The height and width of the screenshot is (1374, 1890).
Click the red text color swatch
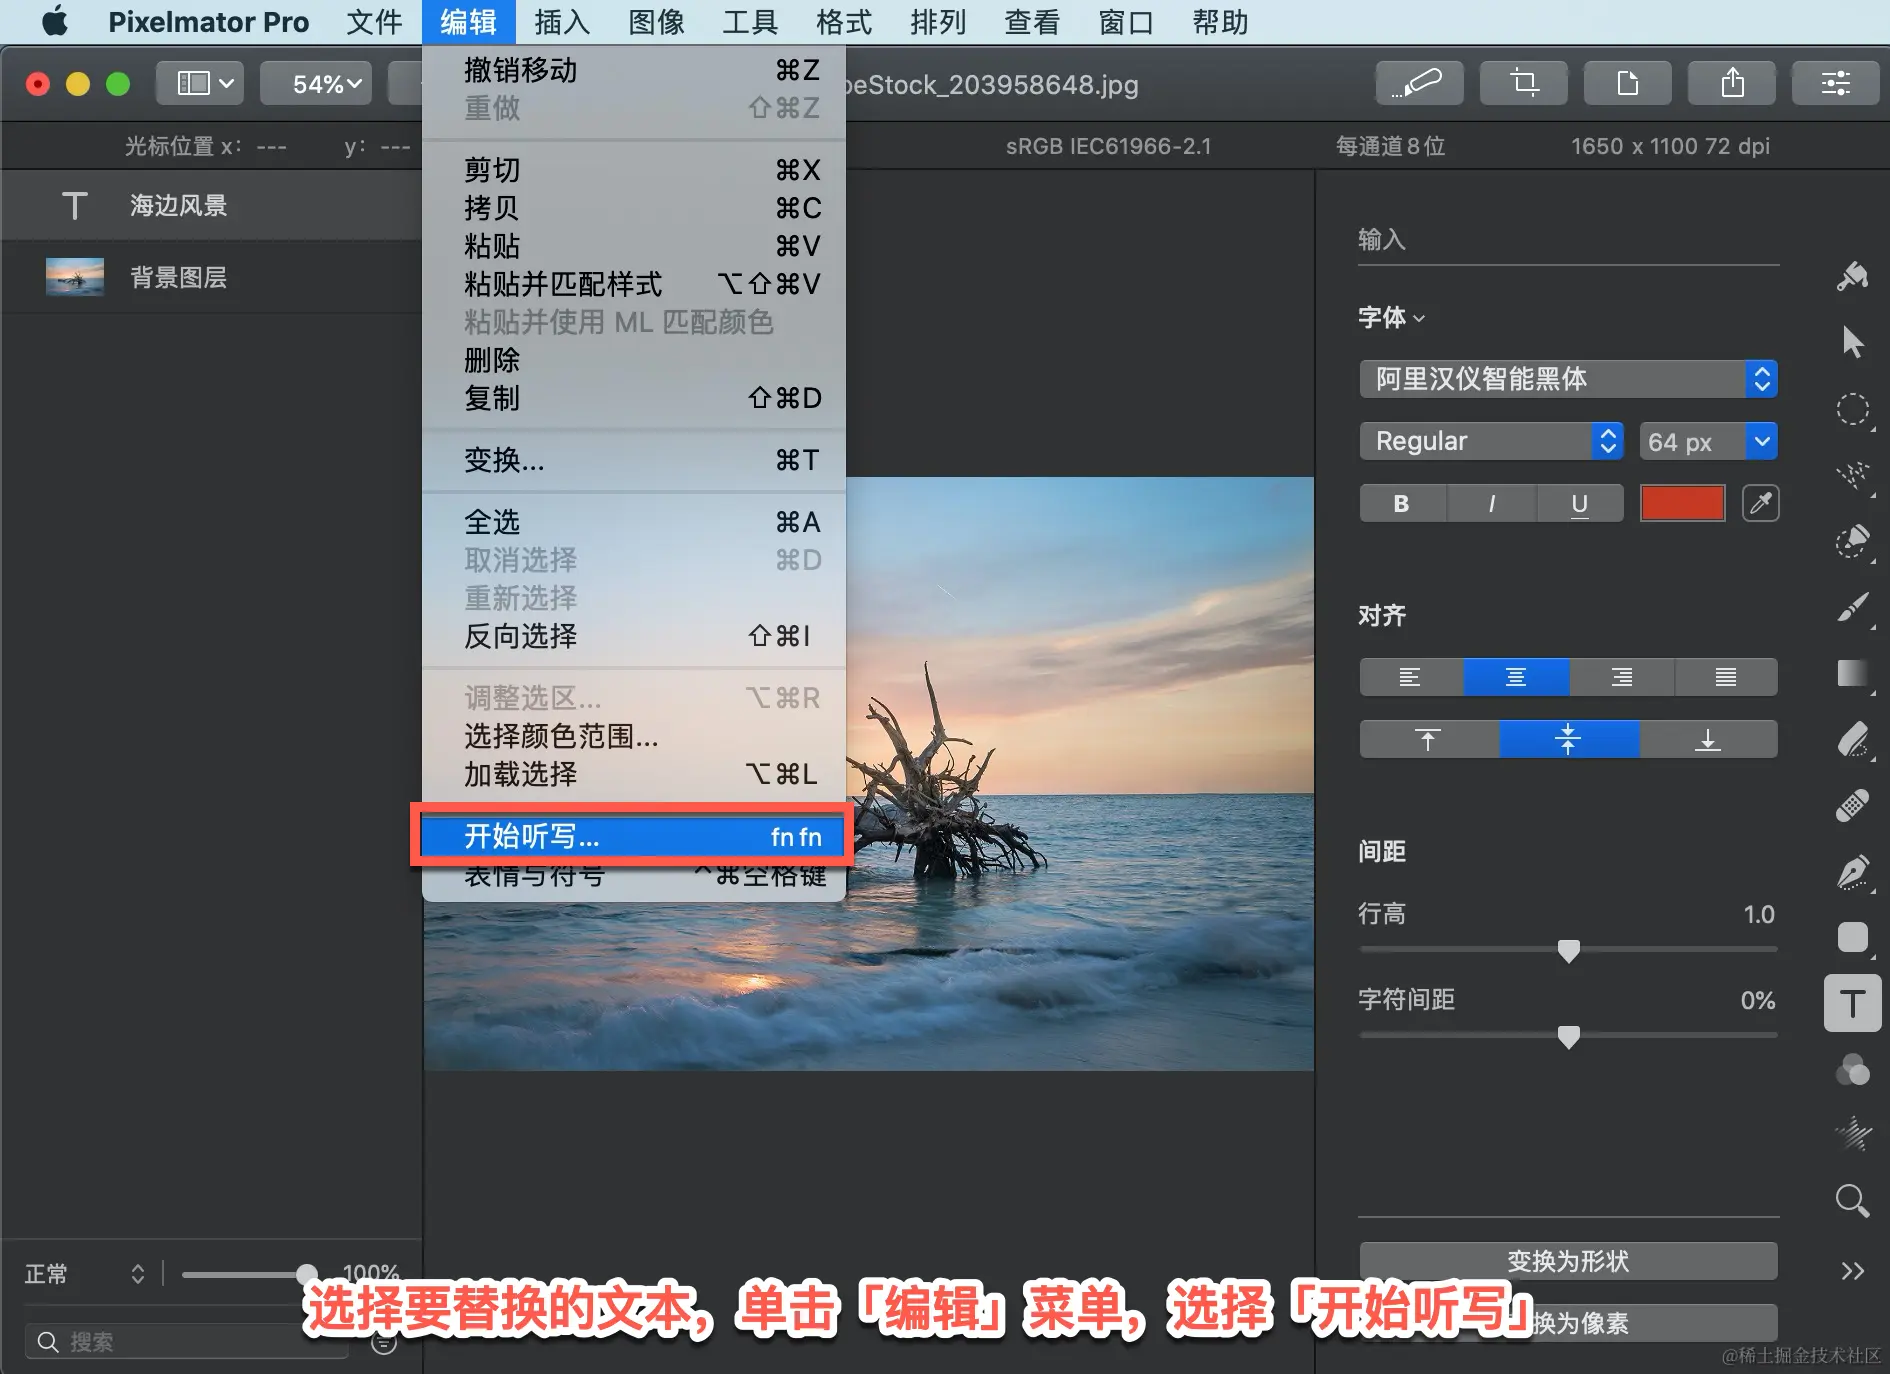[x=1682, y=503]
